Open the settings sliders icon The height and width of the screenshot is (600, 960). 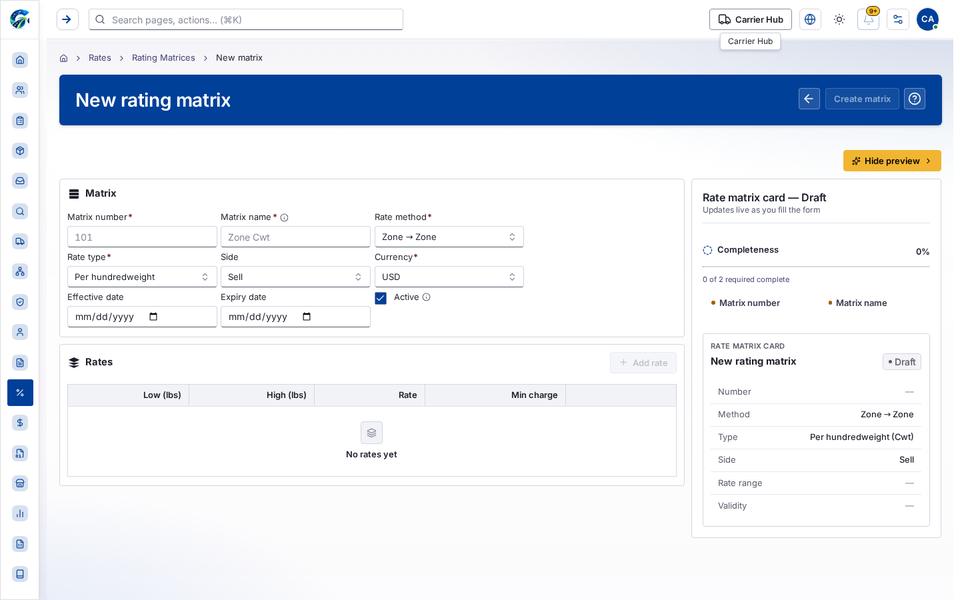point(898,20)
